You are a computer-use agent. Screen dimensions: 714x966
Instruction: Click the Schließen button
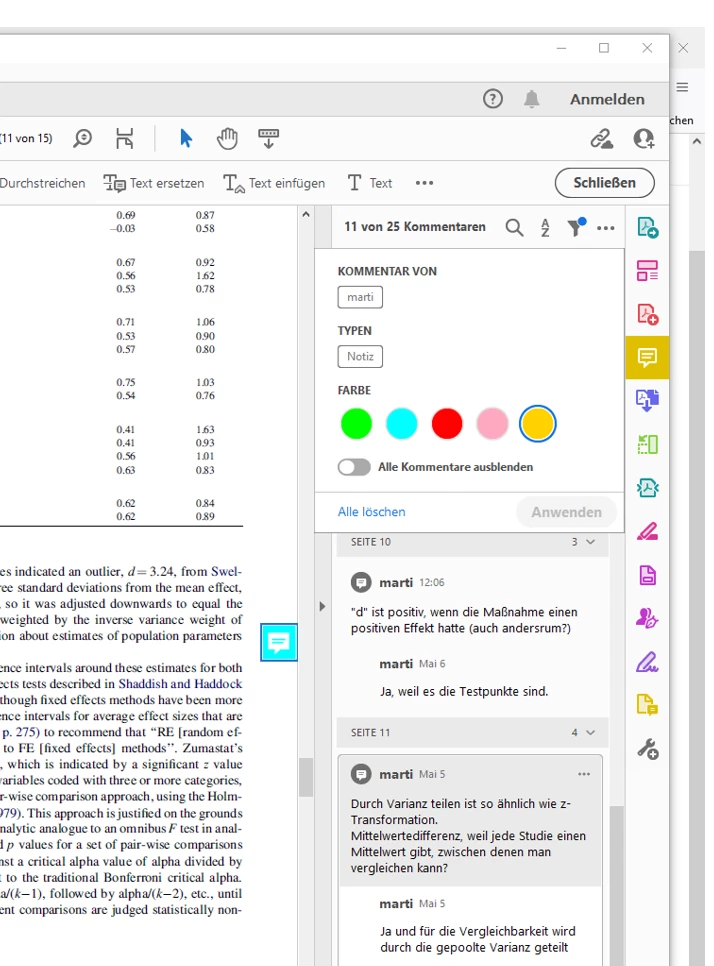[604, 183]
